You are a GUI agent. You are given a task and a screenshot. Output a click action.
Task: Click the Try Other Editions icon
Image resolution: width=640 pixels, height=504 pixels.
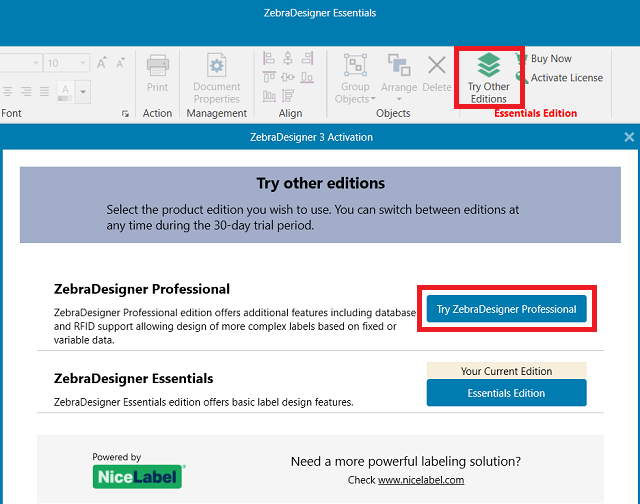[488, 66]
